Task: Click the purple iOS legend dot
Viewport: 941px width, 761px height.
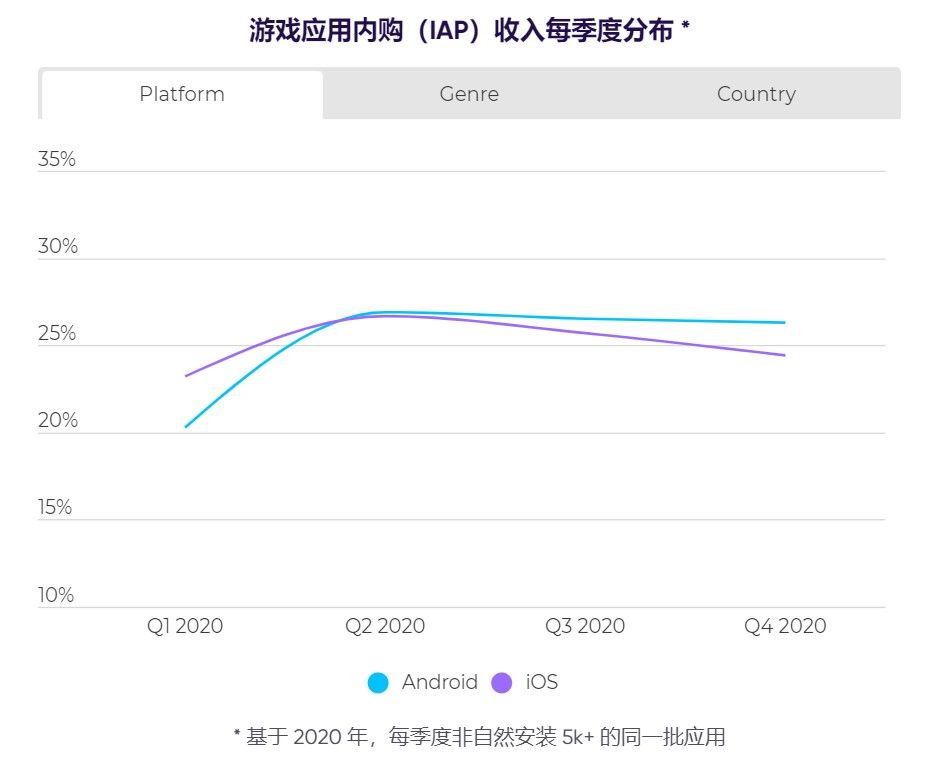Action: [502, 683]
